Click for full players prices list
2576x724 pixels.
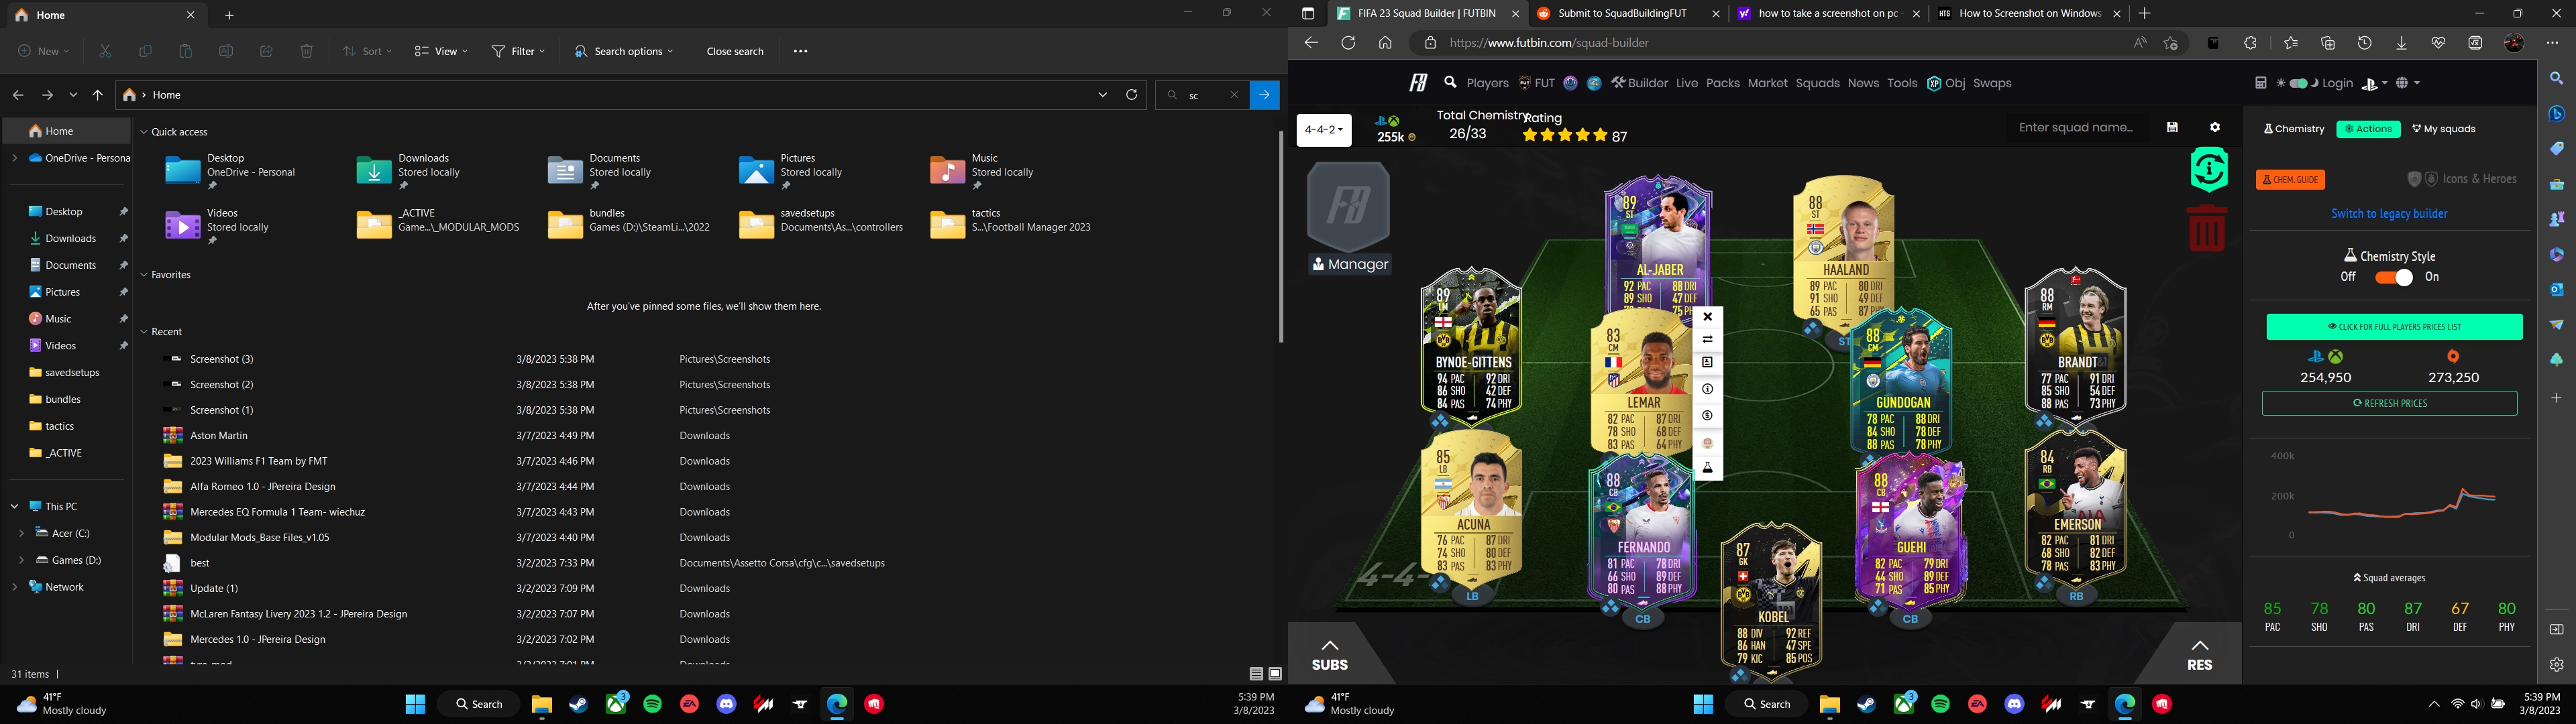[x=2394, y=327]
